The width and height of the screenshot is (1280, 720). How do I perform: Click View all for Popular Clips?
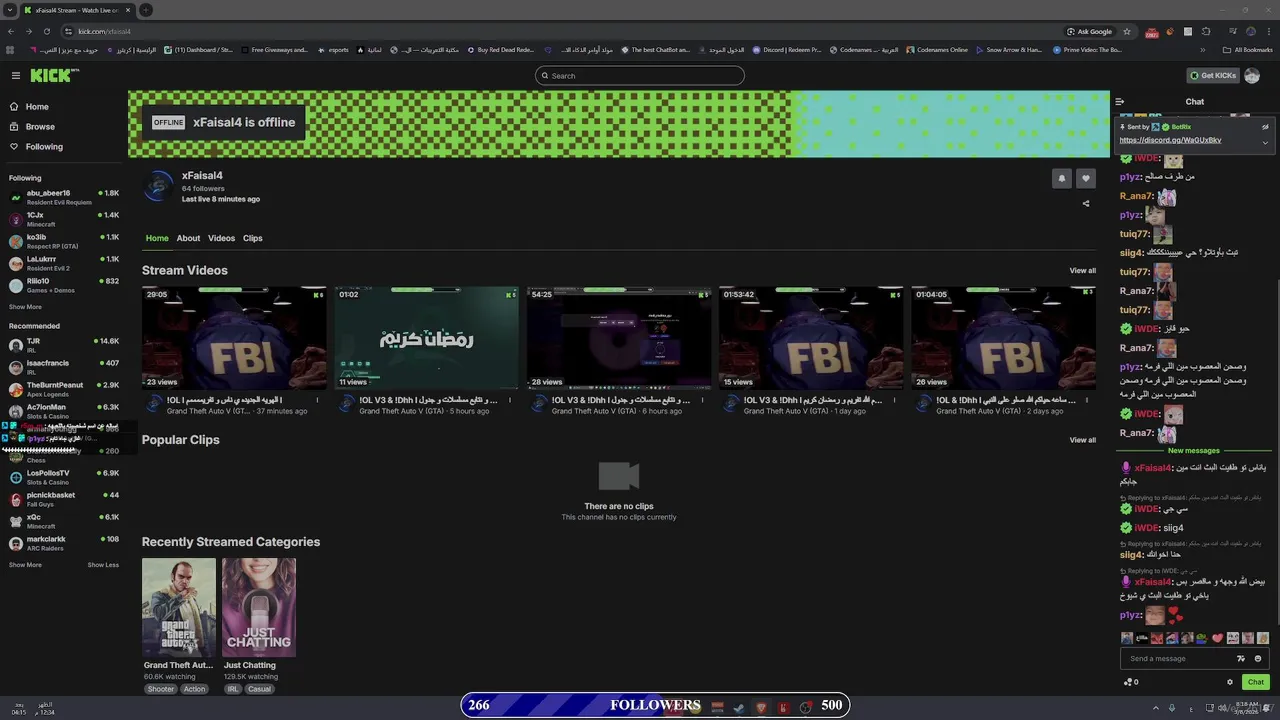point(1082,440)
